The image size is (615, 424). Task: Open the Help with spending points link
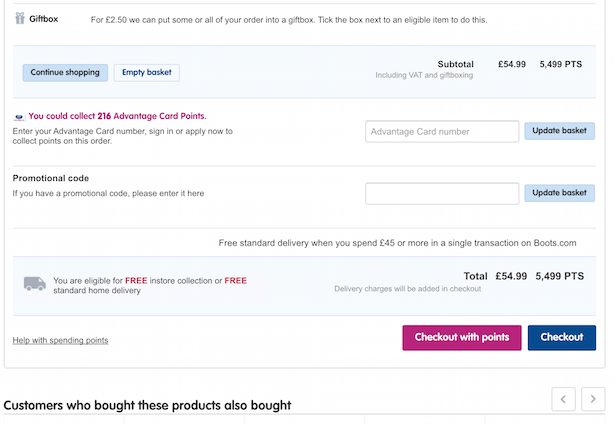click(x=60, y=340)
